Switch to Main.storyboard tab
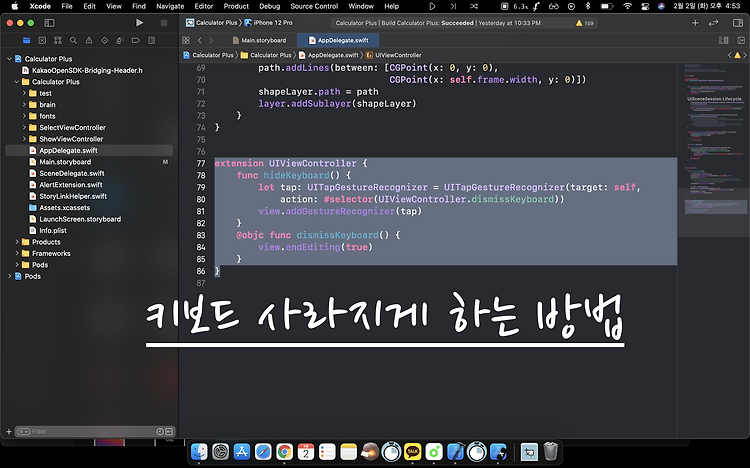The height and width of the screenshot is (468, 750). (x=259, y=40)
